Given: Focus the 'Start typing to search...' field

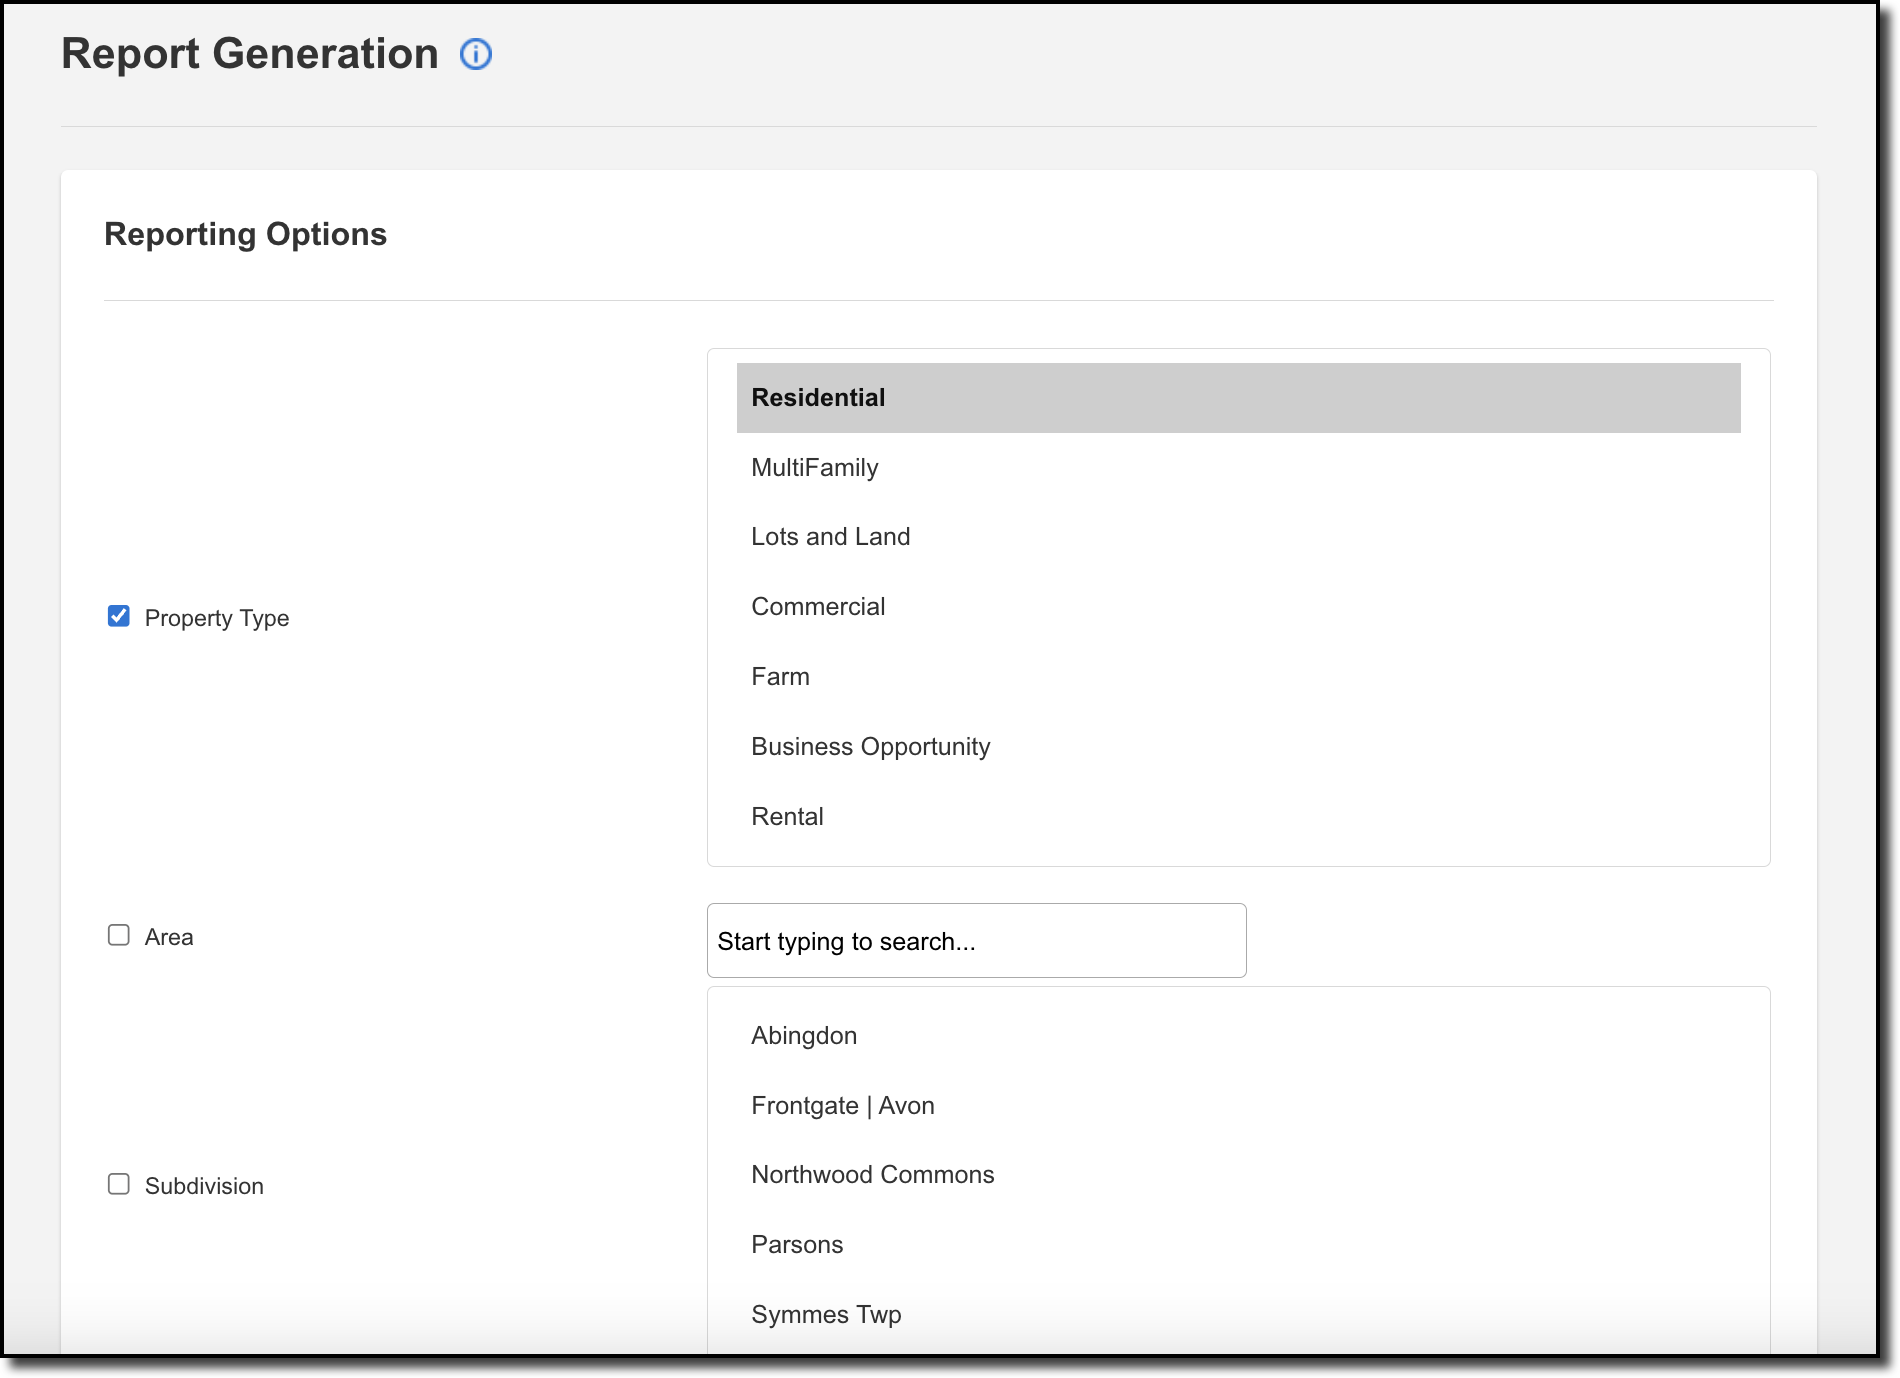Looking at the screenshot, I should click(x=976, y=941).
